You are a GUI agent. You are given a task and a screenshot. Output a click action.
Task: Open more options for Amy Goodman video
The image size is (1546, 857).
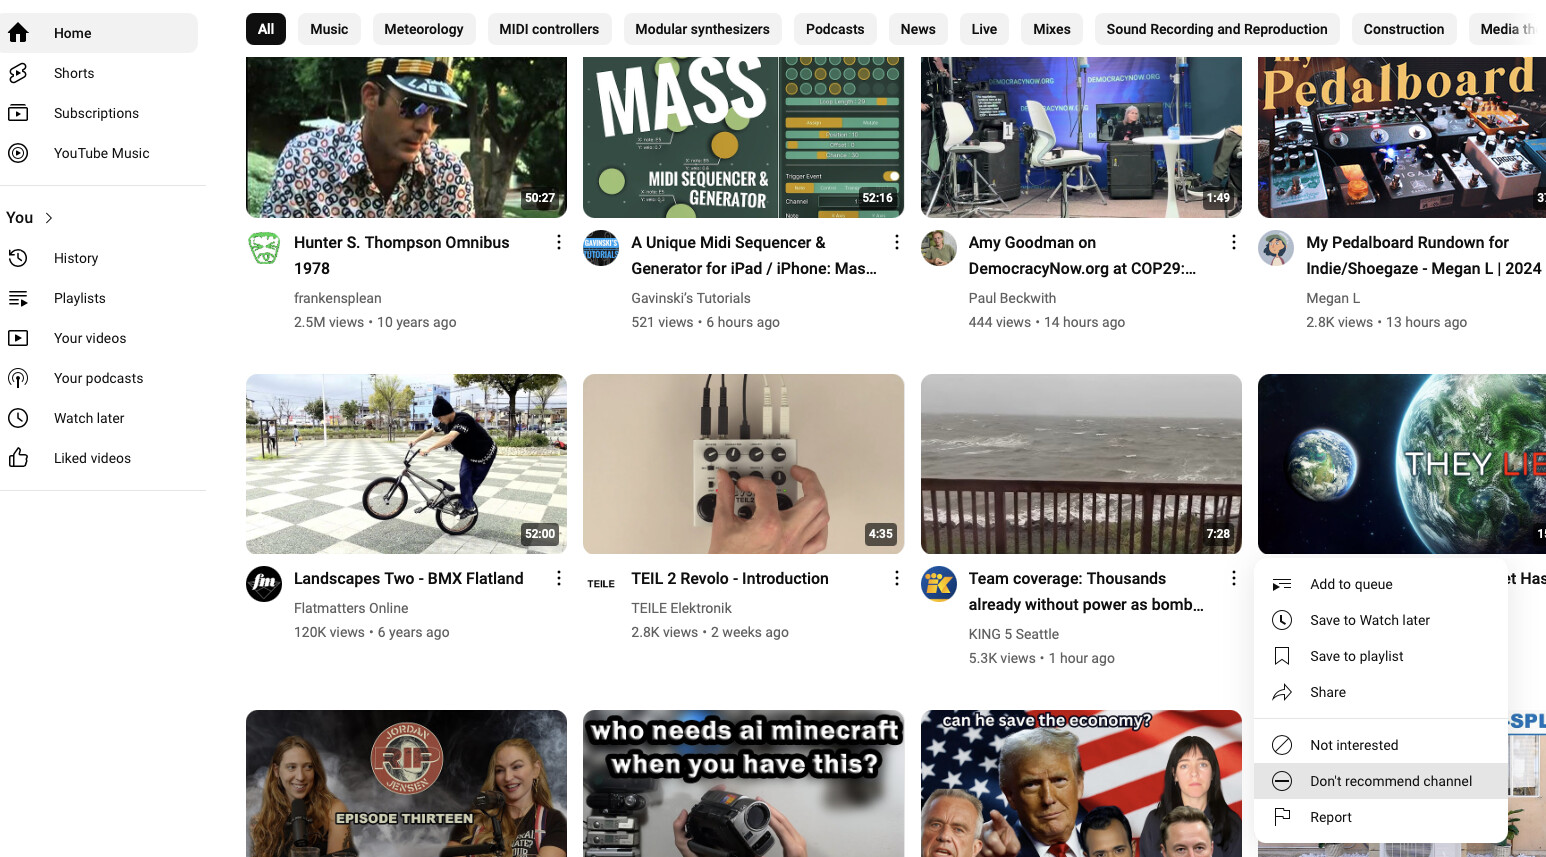(1233, 242)
